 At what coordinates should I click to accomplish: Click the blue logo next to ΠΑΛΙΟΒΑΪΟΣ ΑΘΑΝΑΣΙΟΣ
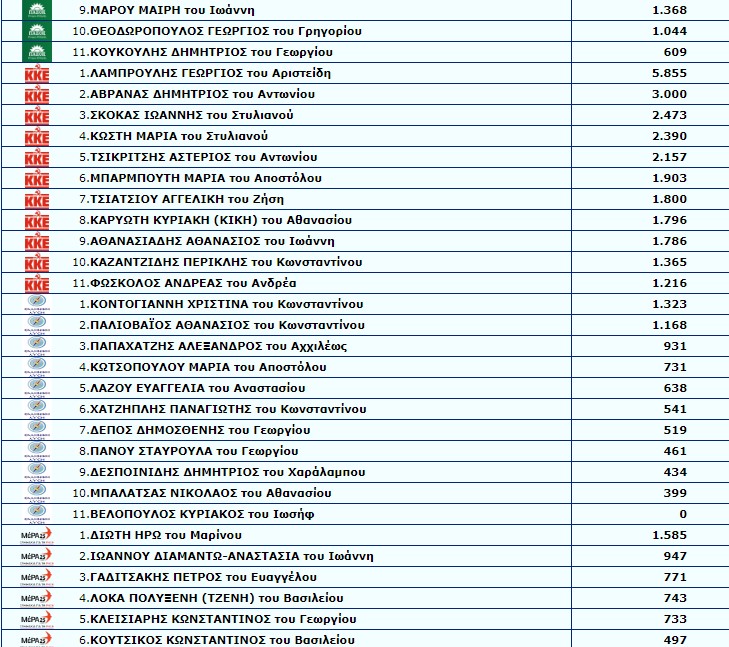coord(37,325)
